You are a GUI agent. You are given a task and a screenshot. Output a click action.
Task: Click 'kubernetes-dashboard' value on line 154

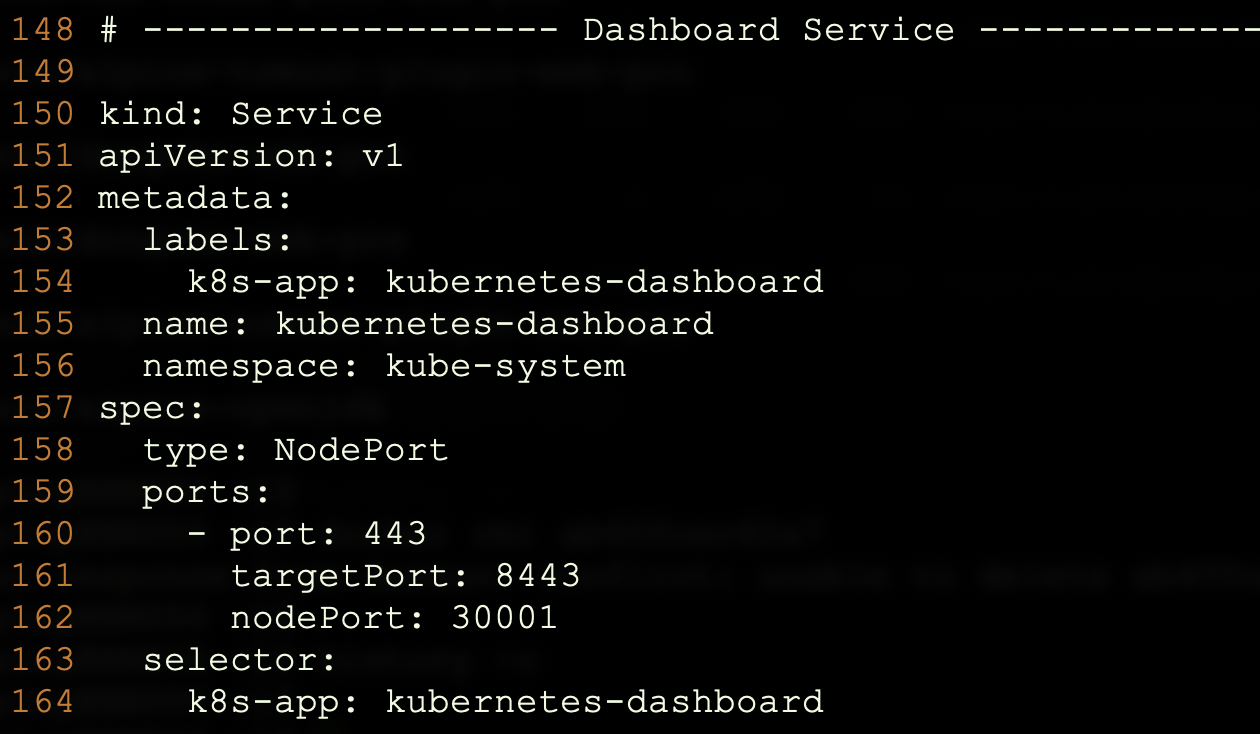pos(605,282)
